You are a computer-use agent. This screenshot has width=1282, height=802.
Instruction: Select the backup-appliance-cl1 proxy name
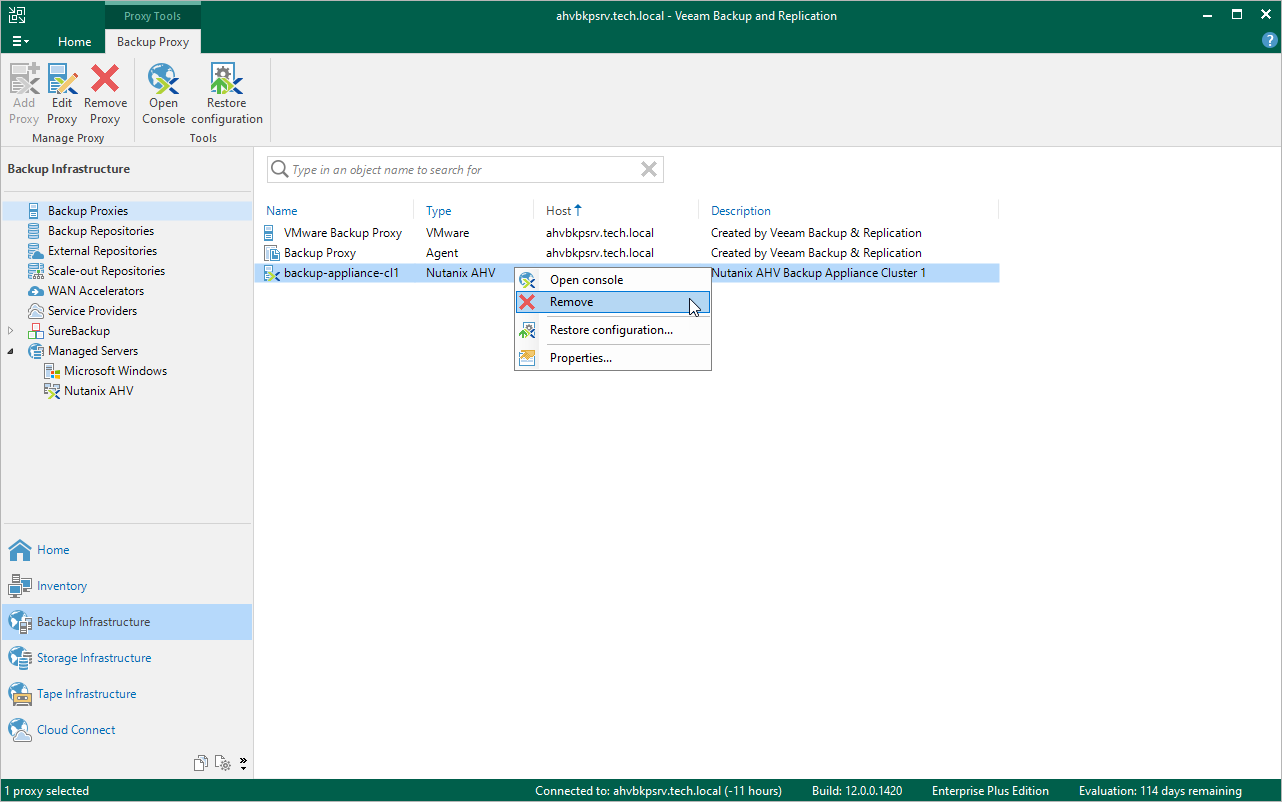click(341, 273)
